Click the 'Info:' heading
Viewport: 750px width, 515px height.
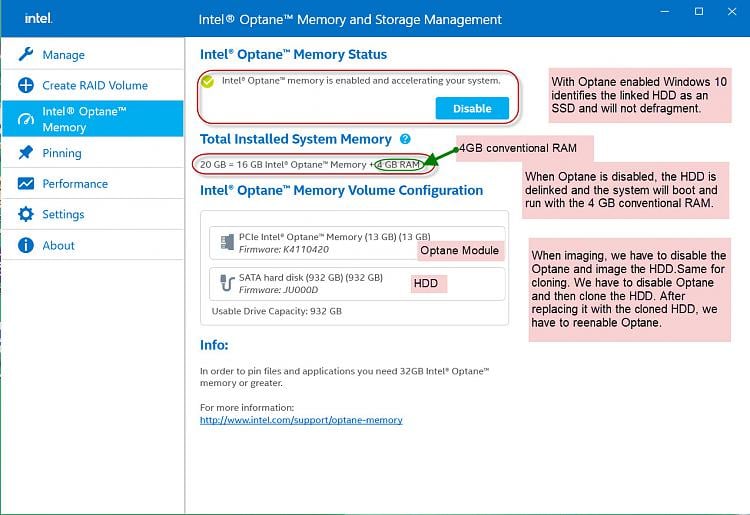pyautogui.click(x=214, y=345)
